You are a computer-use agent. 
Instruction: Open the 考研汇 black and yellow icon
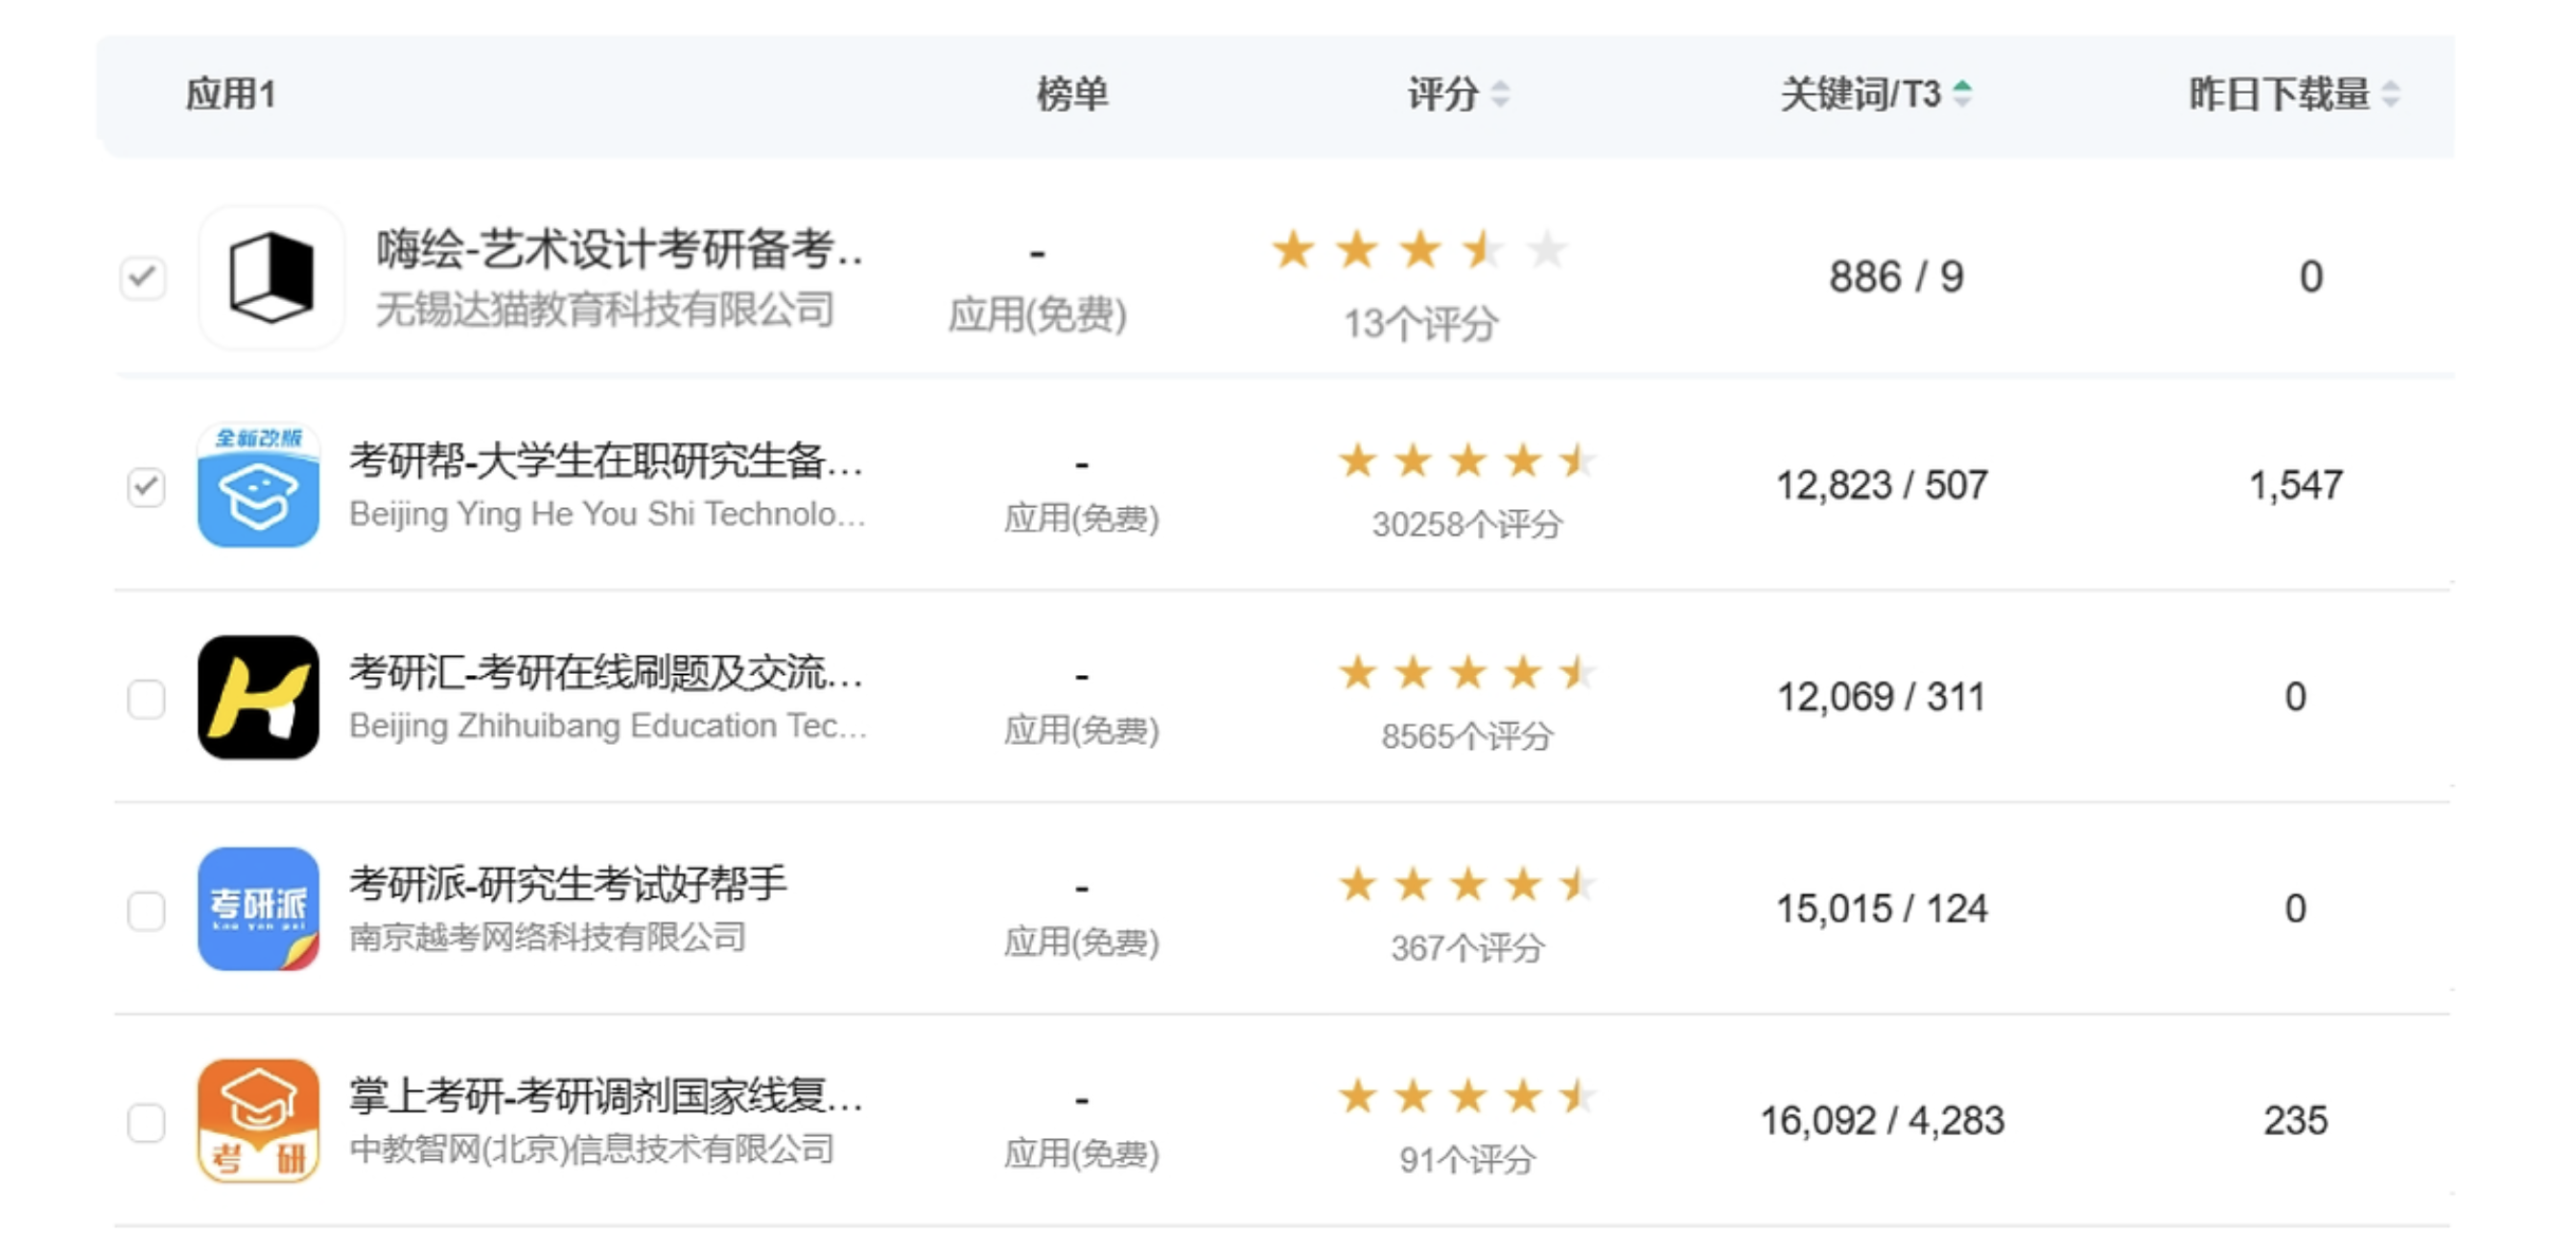258,697
